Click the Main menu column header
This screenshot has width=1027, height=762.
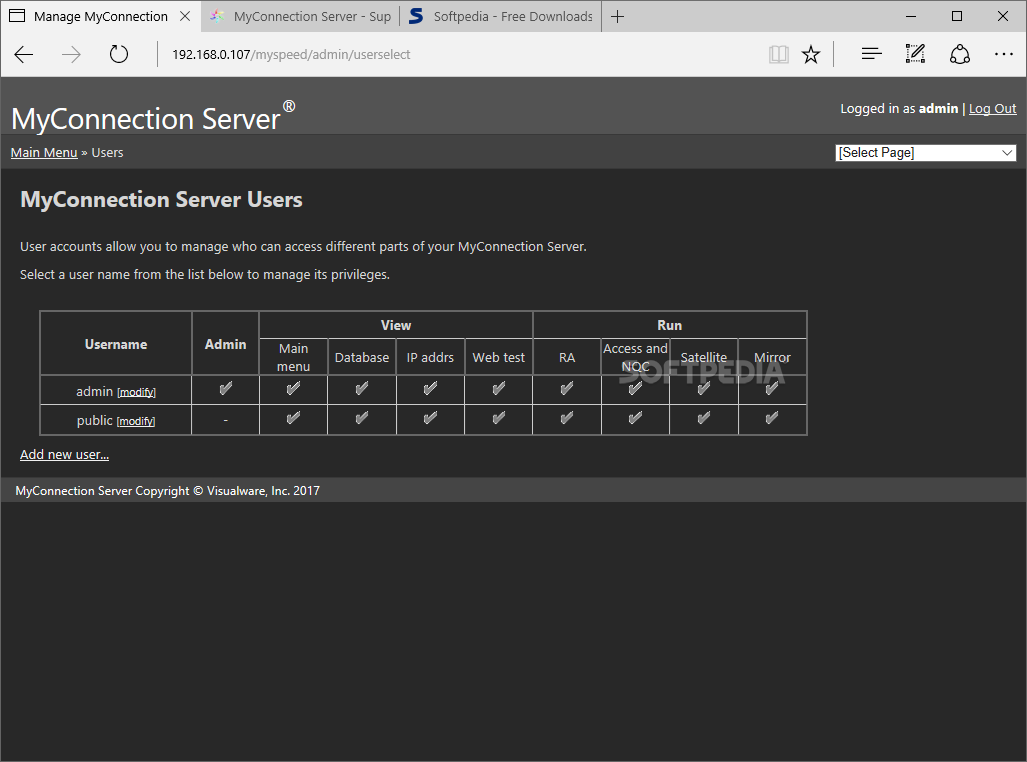coord(293,357)
